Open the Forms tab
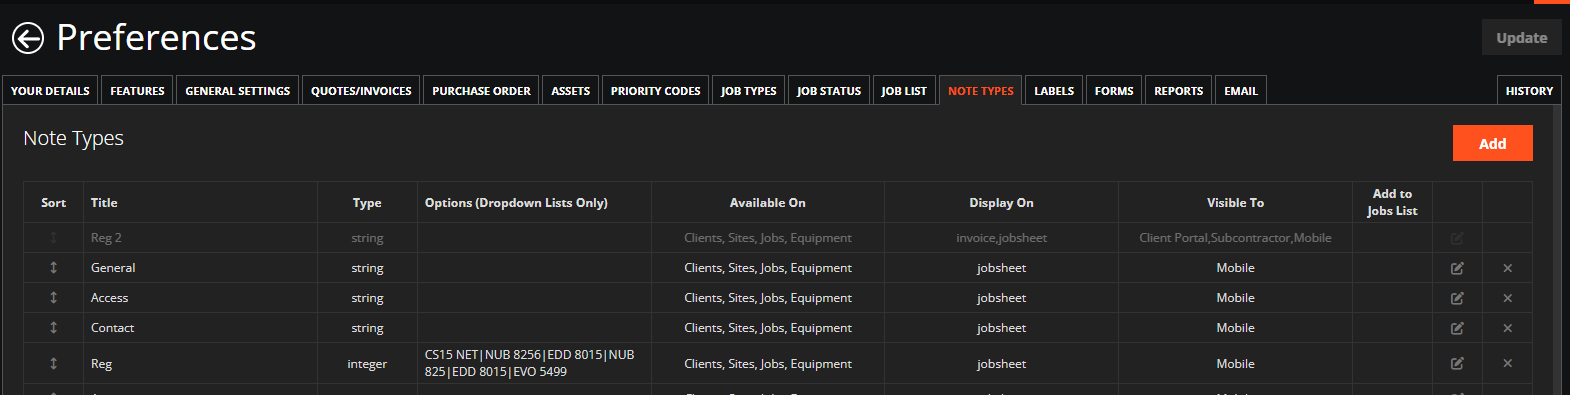The height and width of the screenshot is (395, 1570). [x=1114, y=90]
